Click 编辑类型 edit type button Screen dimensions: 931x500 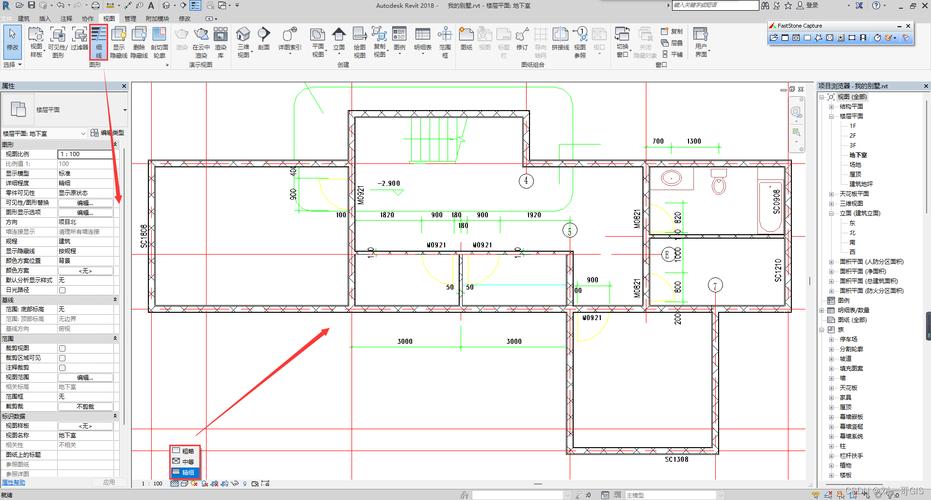tap(107, 133)
